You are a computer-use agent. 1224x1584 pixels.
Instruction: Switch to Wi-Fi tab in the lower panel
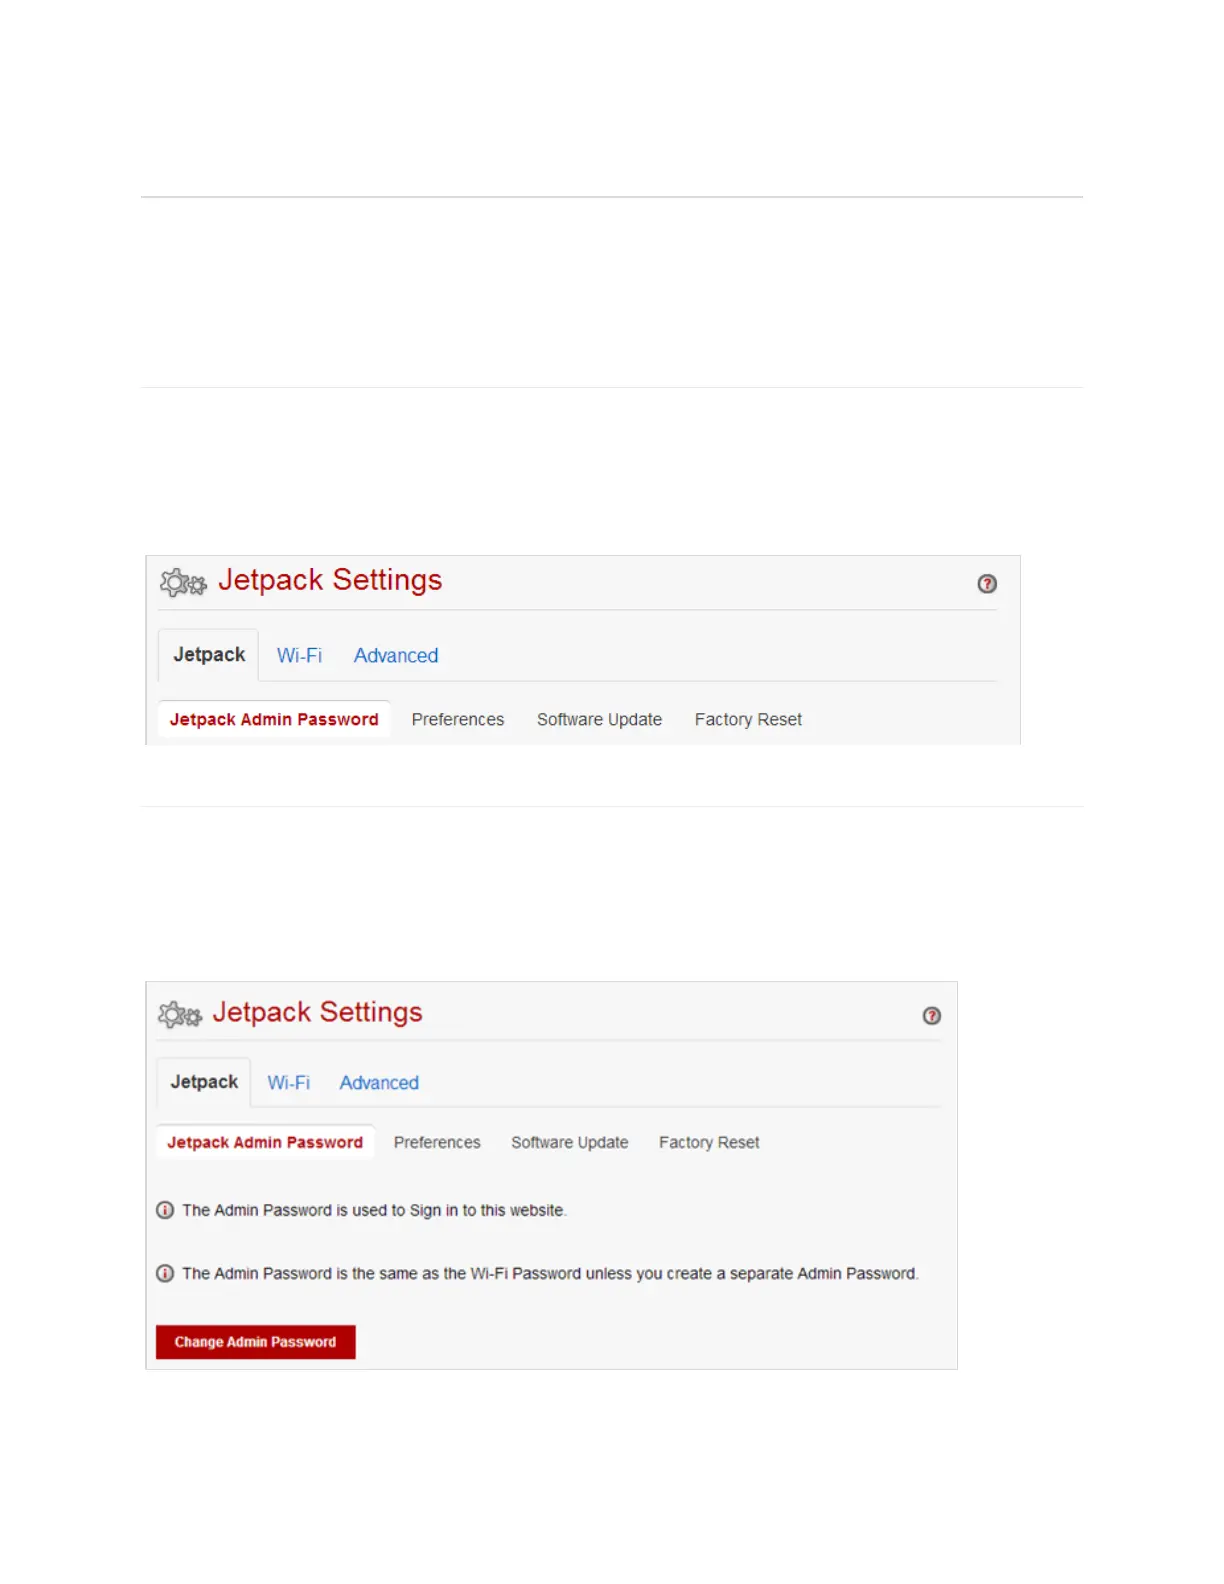point(289,1083)
